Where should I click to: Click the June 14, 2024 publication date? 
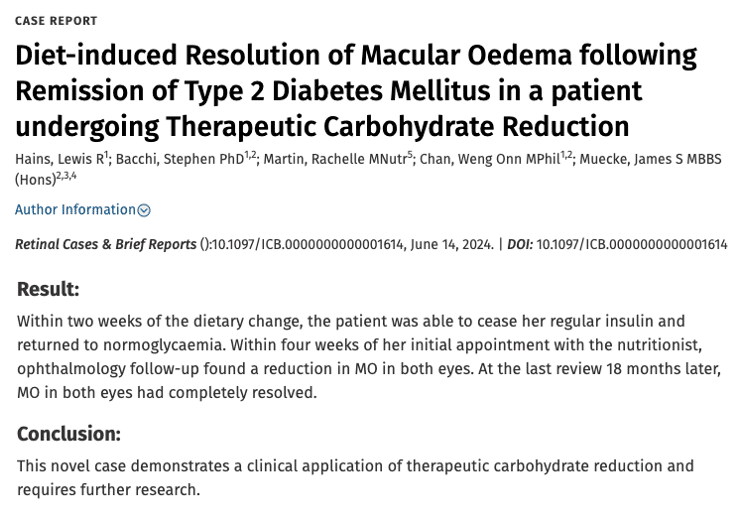coord(452,244)
